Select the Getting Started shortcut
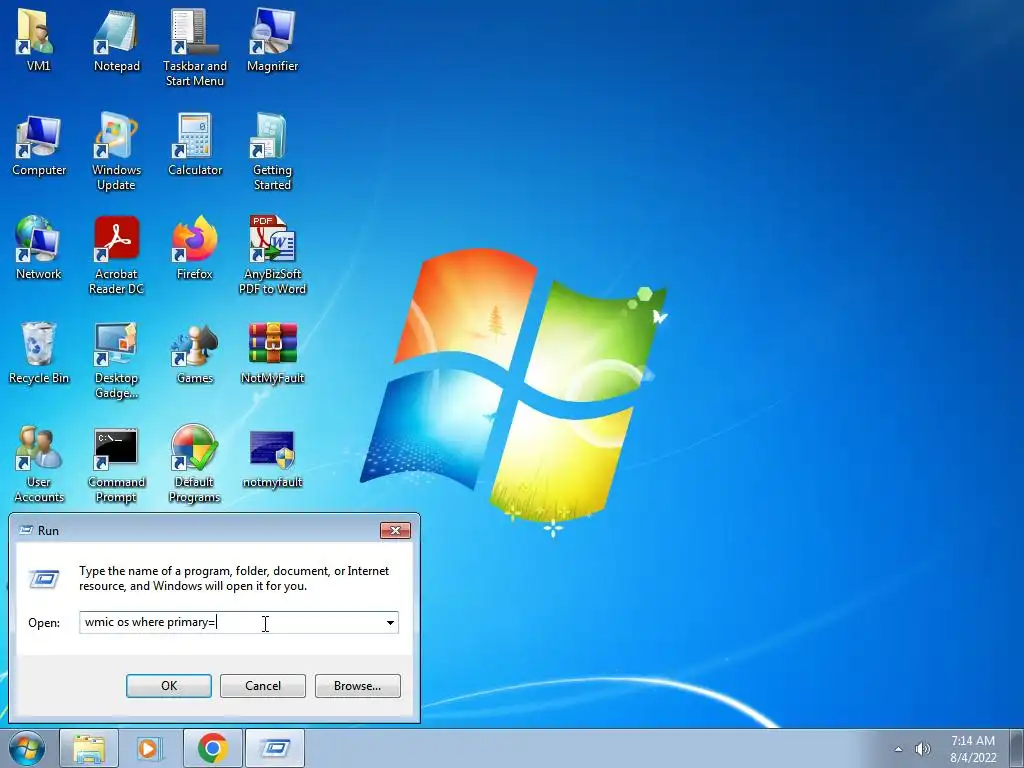This screenshot has width=1024, height=768. tap(272, 152)
